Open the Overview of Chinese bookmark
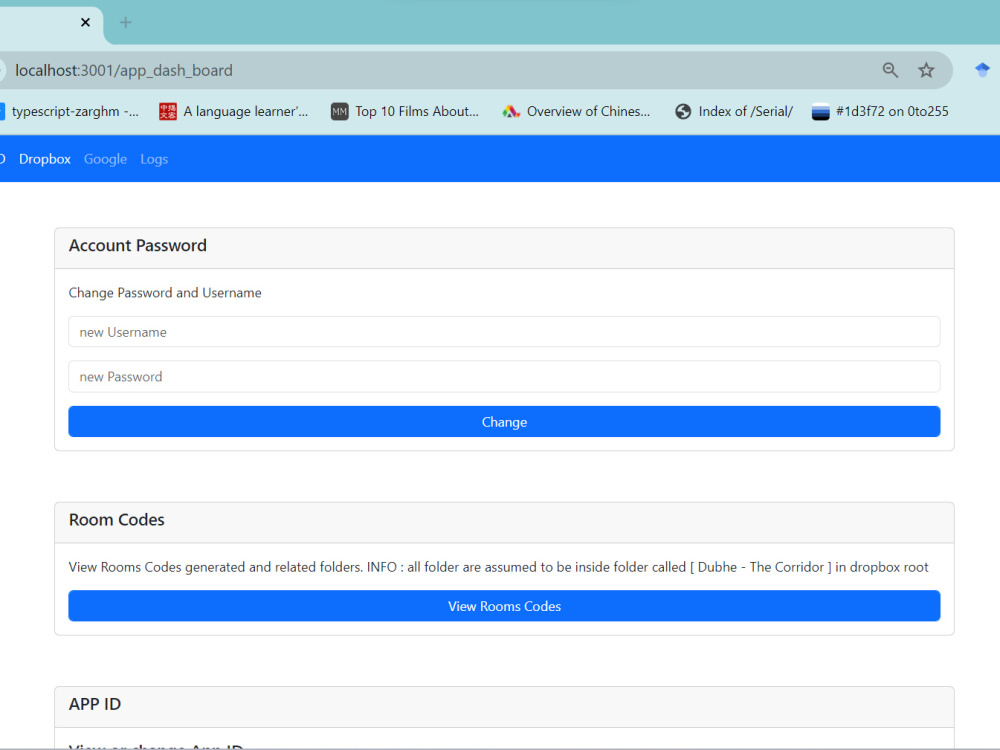 pos(577,112)
